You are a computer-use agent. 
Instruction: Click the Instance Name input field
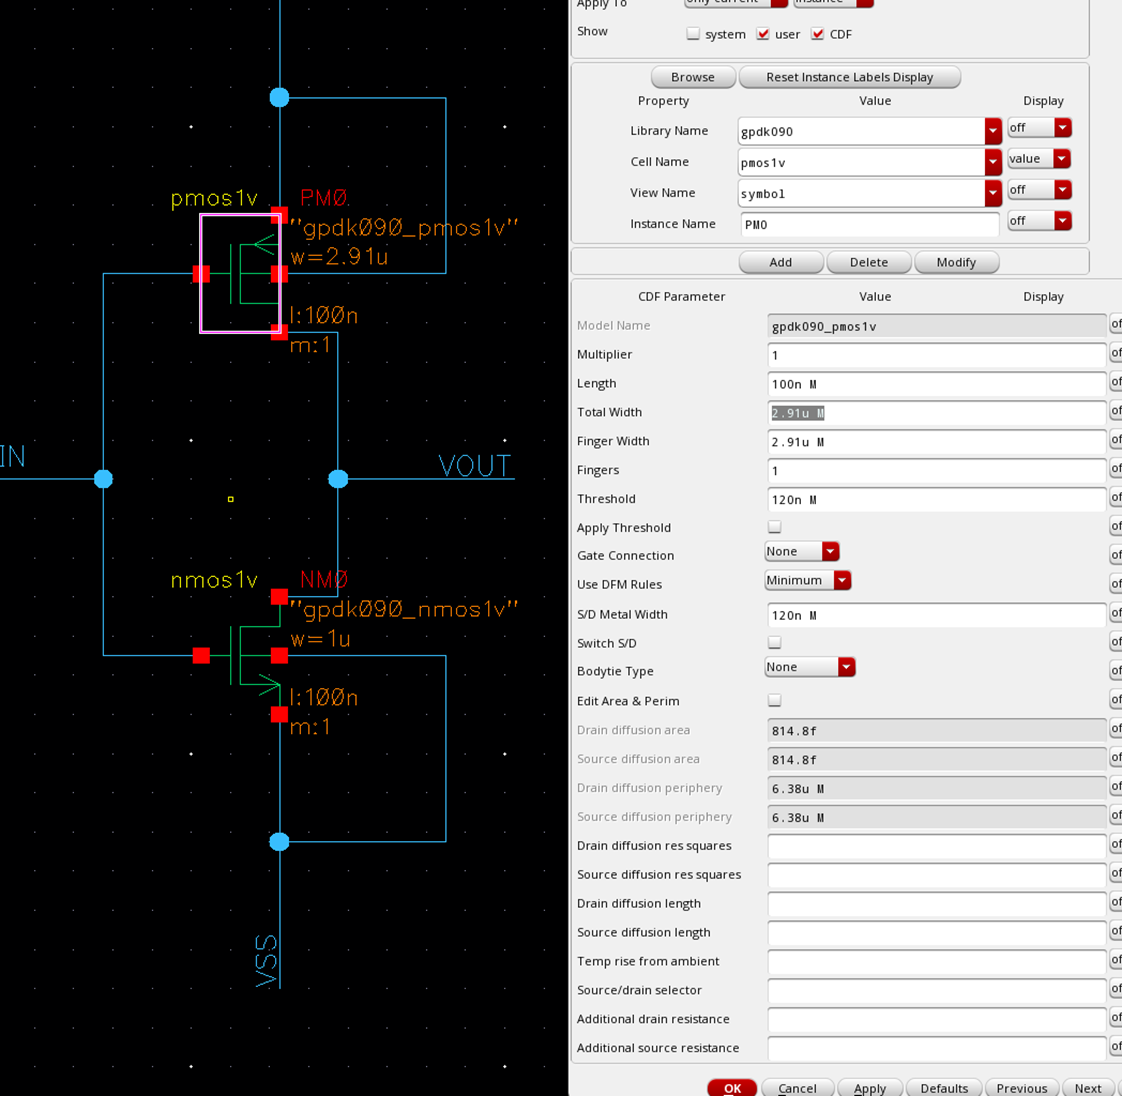[x=869, y=224]
